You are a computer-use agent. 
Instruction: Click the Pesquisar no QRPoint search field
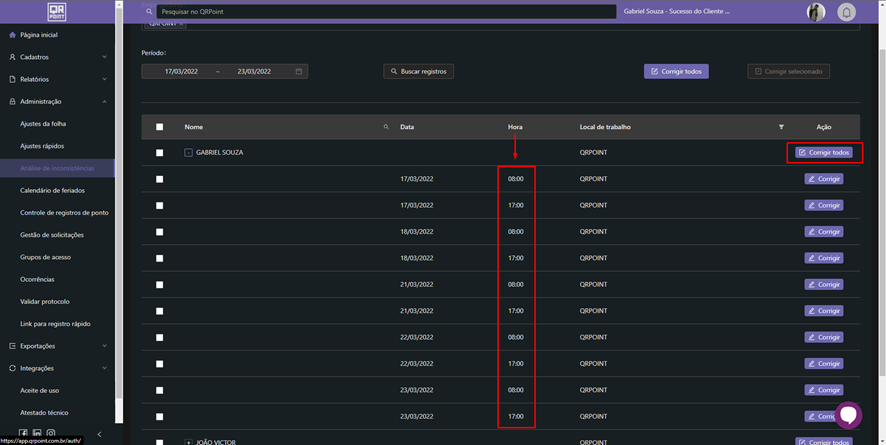pos(385,12)
